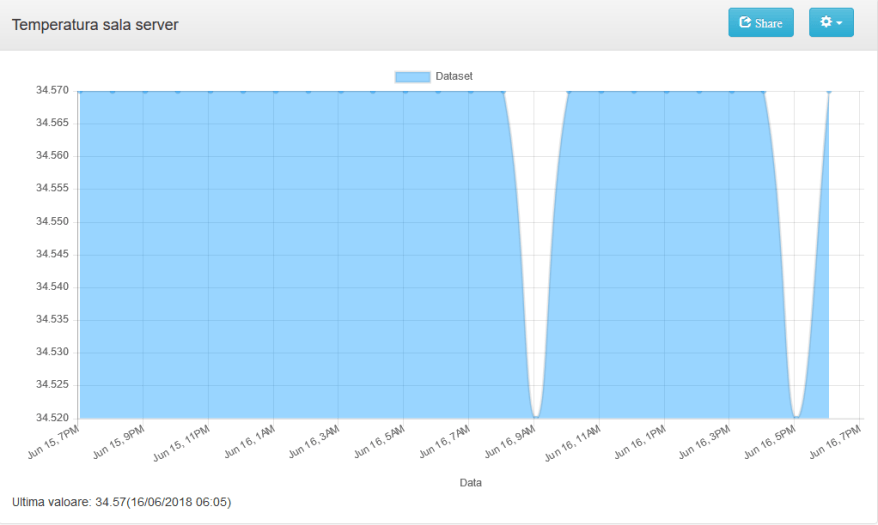Click the chart dip minimum near Jun 16, 5PM

[796, 416]
